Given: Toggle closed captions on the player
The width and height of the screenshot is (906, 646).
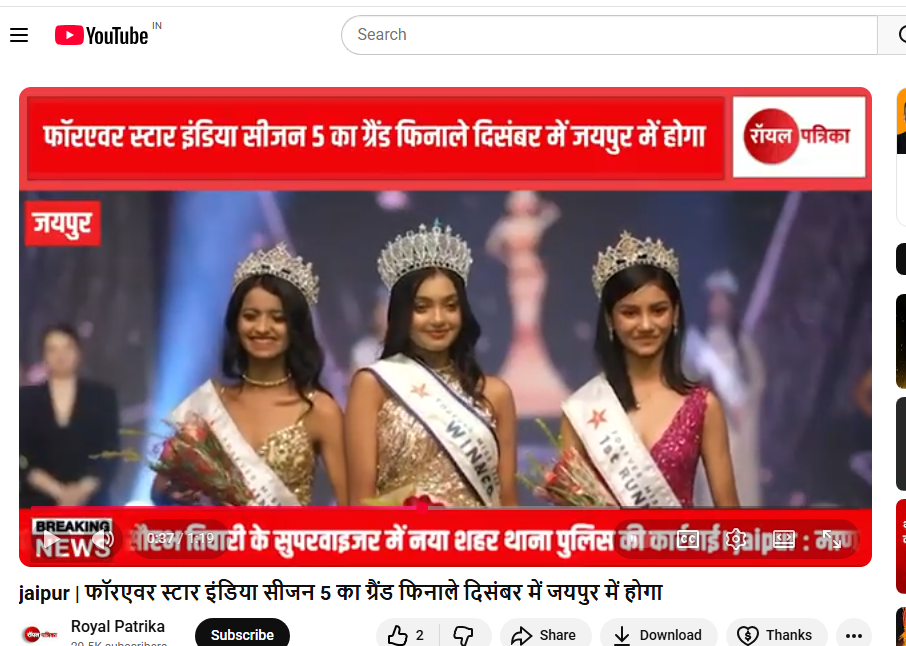Looking at the screenshot, I should tap(688, 539).
